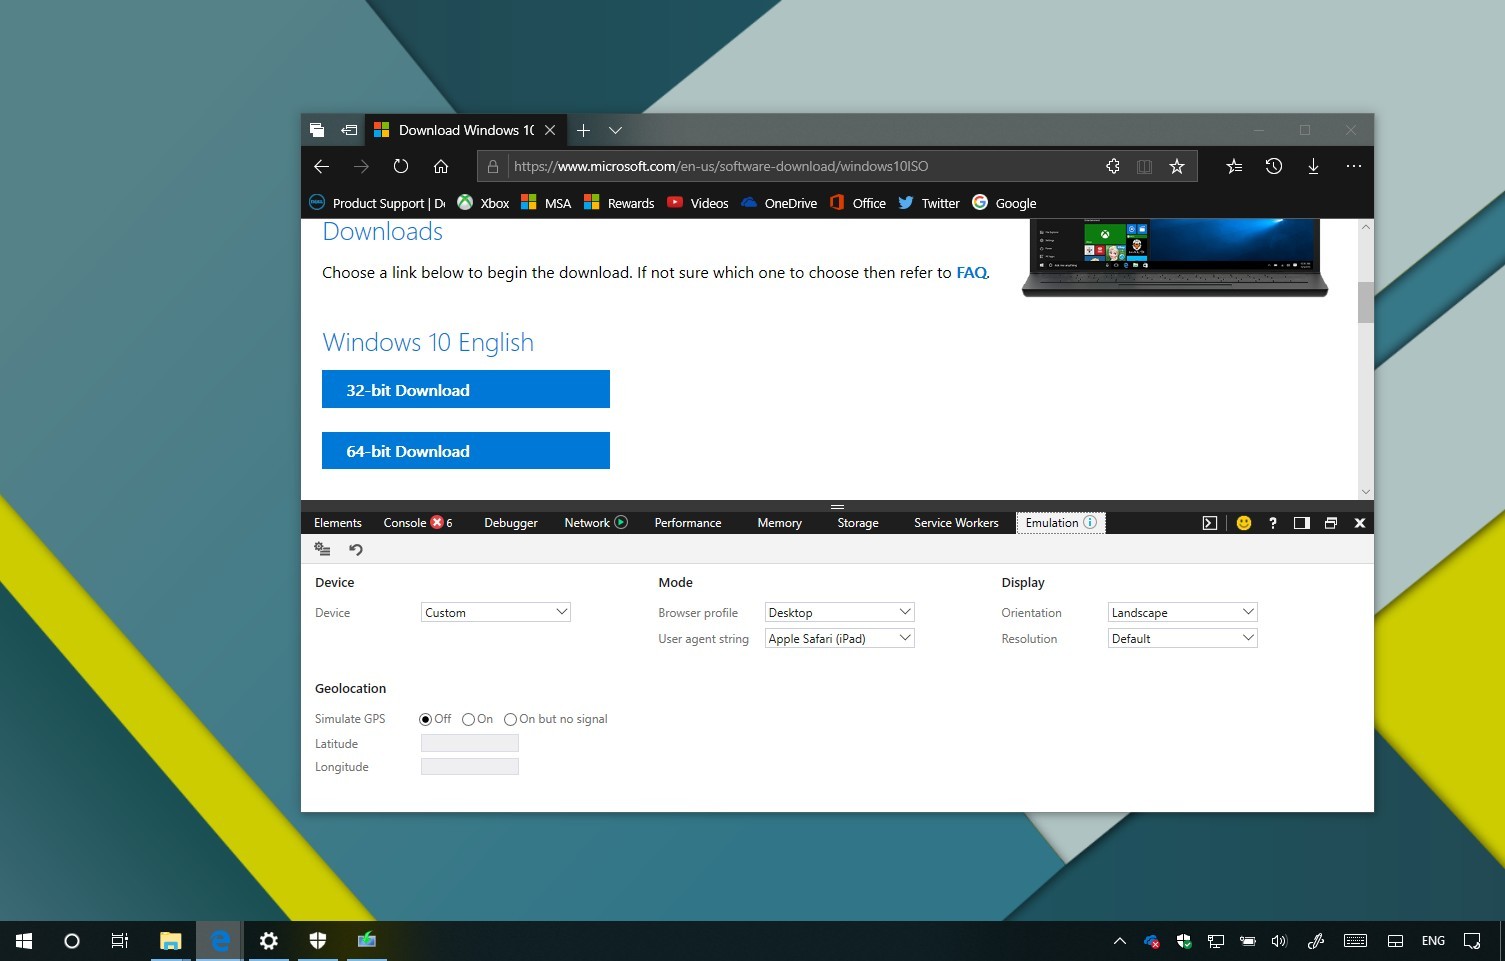Open Edge Settings and more menu
The height and width of the screenshot is (961, 1505).
pos(1354,166)
